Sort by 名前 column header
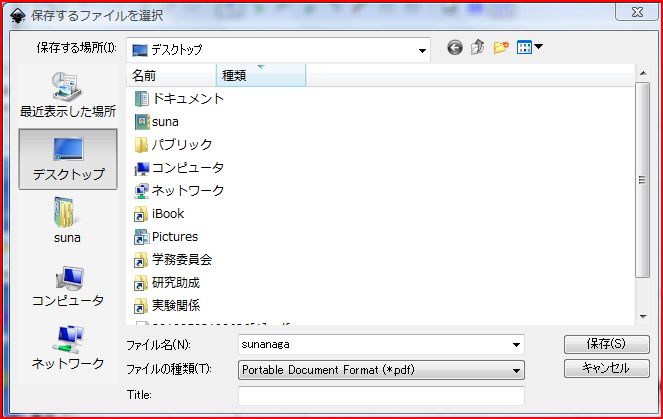The width and height of the screenshot is (663, 419). point(172,76)
